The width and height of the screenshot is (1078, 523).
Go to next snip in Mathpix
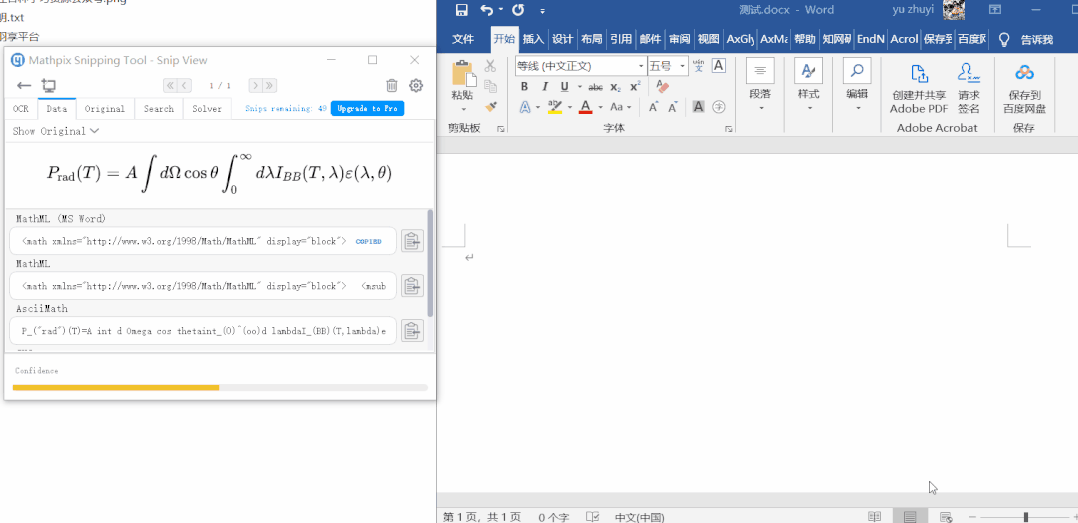(255, 86)
